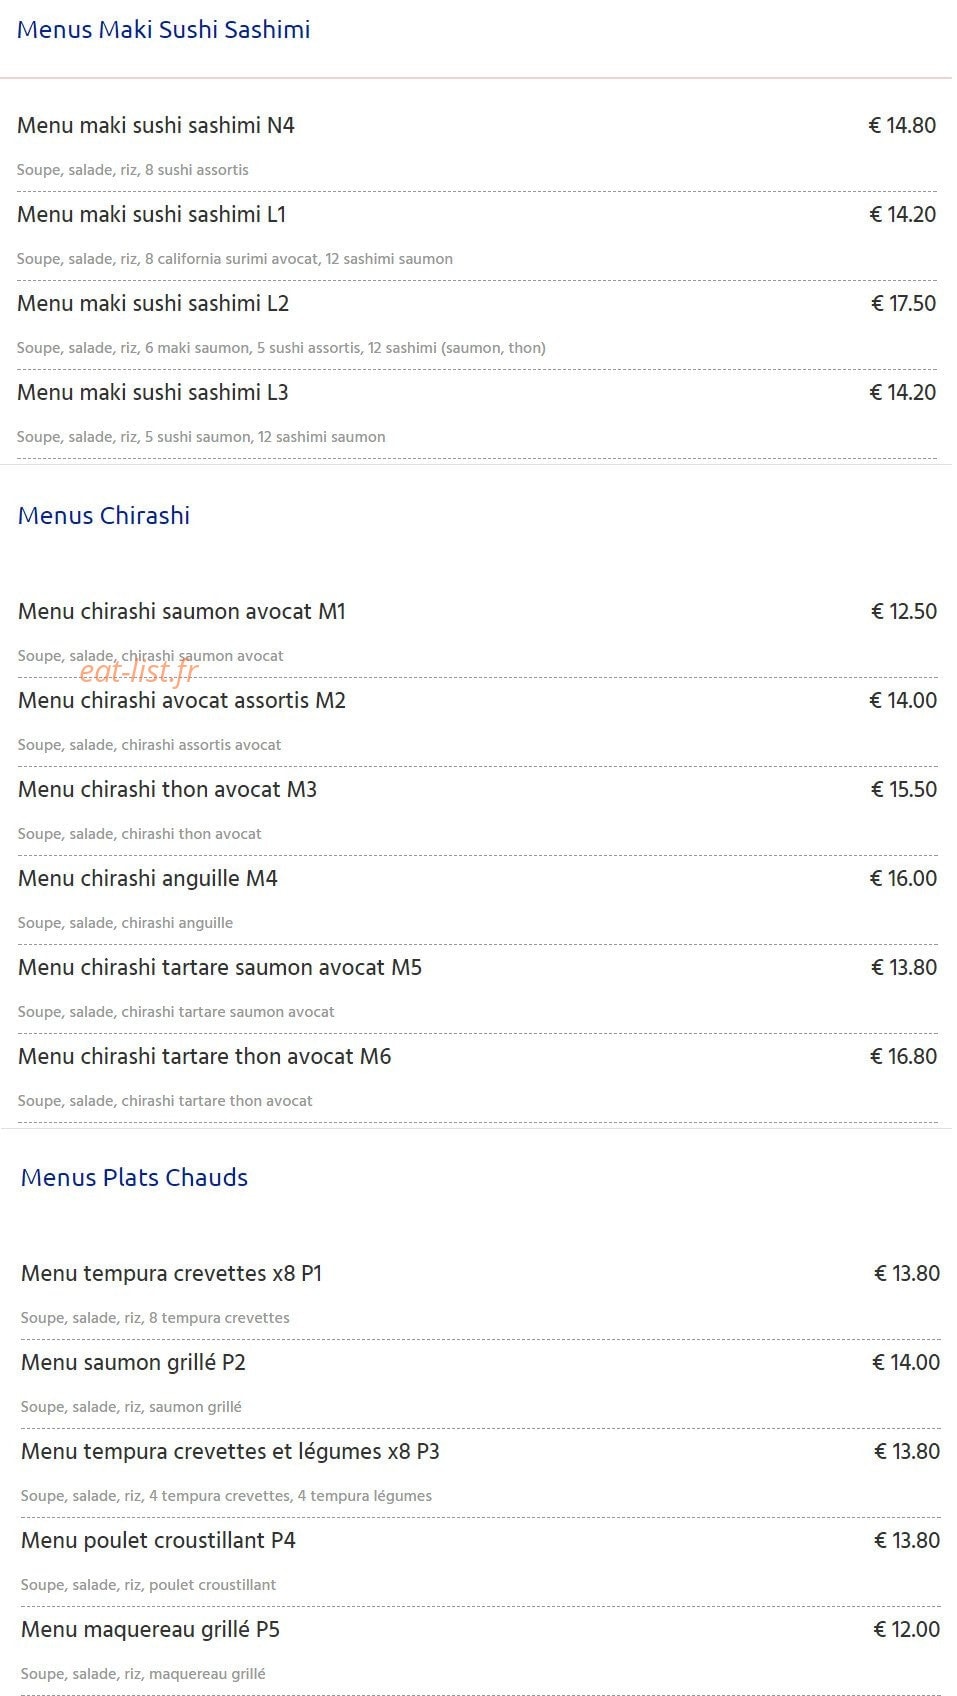This screenshot has height=1696, width=957.
Task: Select the Menus Maki Sushi Sashimi heading
Action: (x=163, y=30)
